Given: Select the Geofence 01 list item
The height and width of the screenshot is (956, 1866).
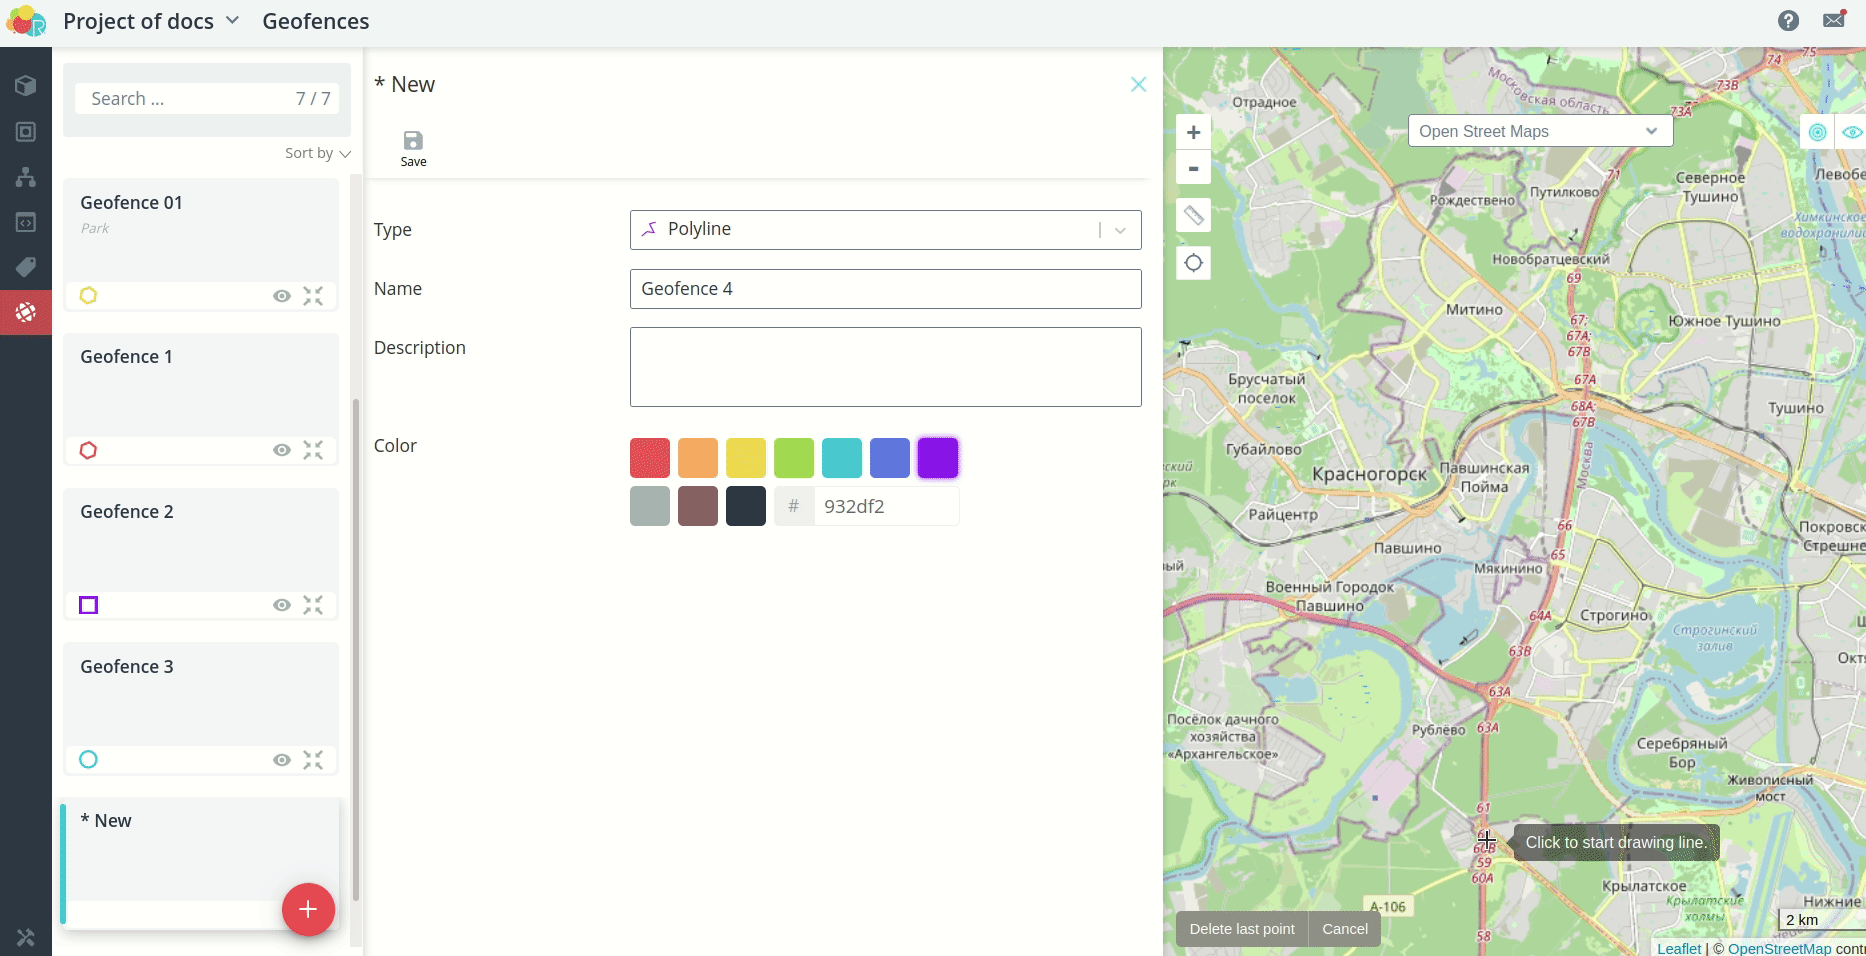Looking at the screenshot, I should coord(200,230).
